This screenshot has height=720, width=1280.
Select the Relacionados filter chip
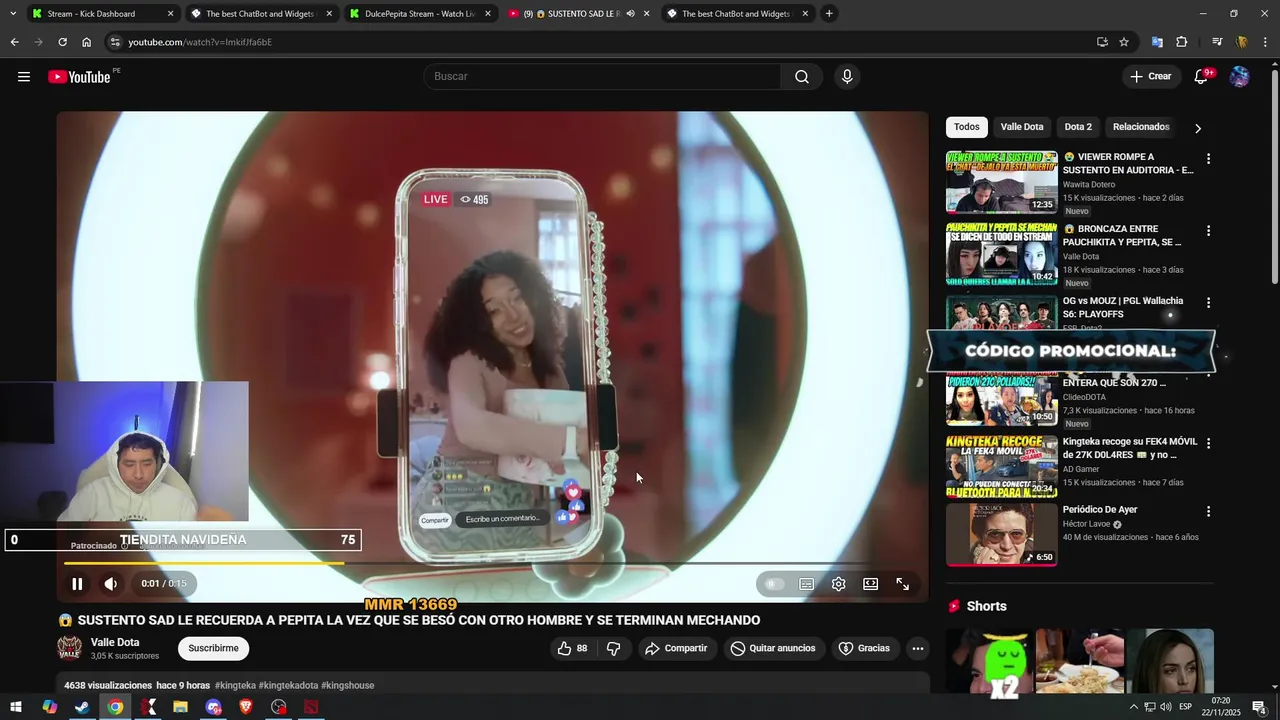tap(1141, 127)
